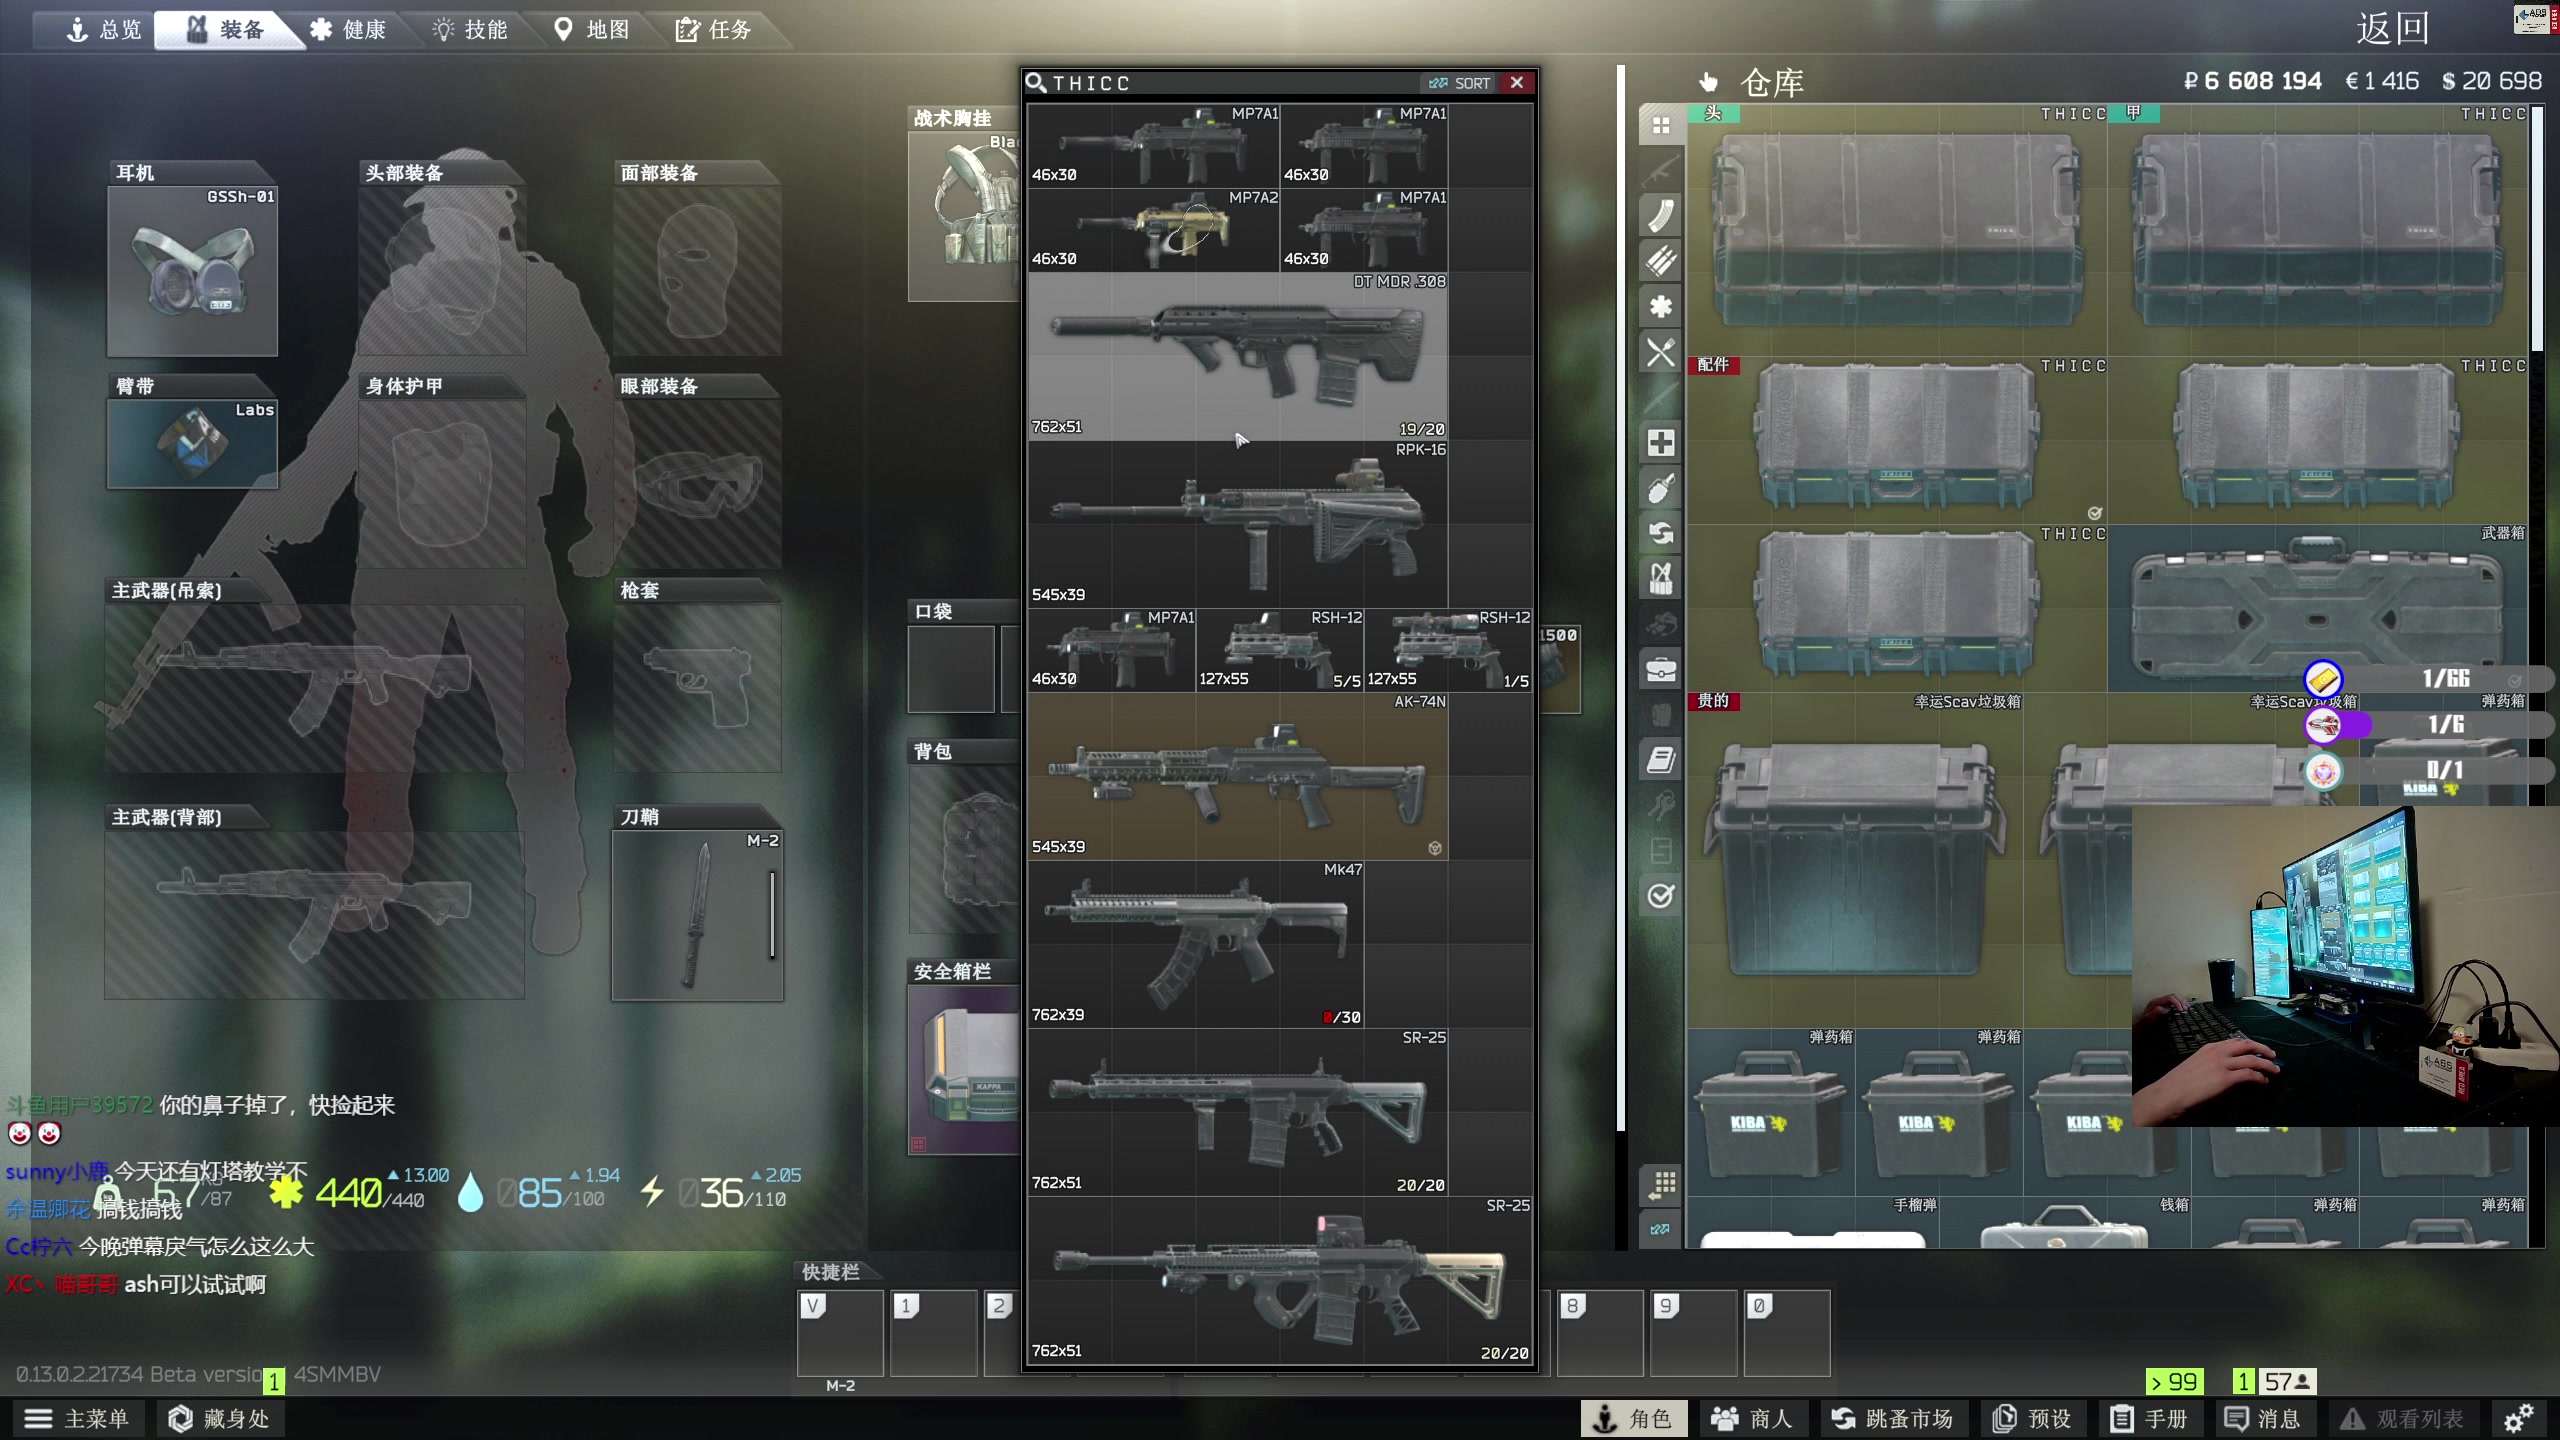Image resolution: width=2560 pixels, height=1440 pixels.
Task: Click the empty 头部装备 headwear slot
Action: click(442, 270)
